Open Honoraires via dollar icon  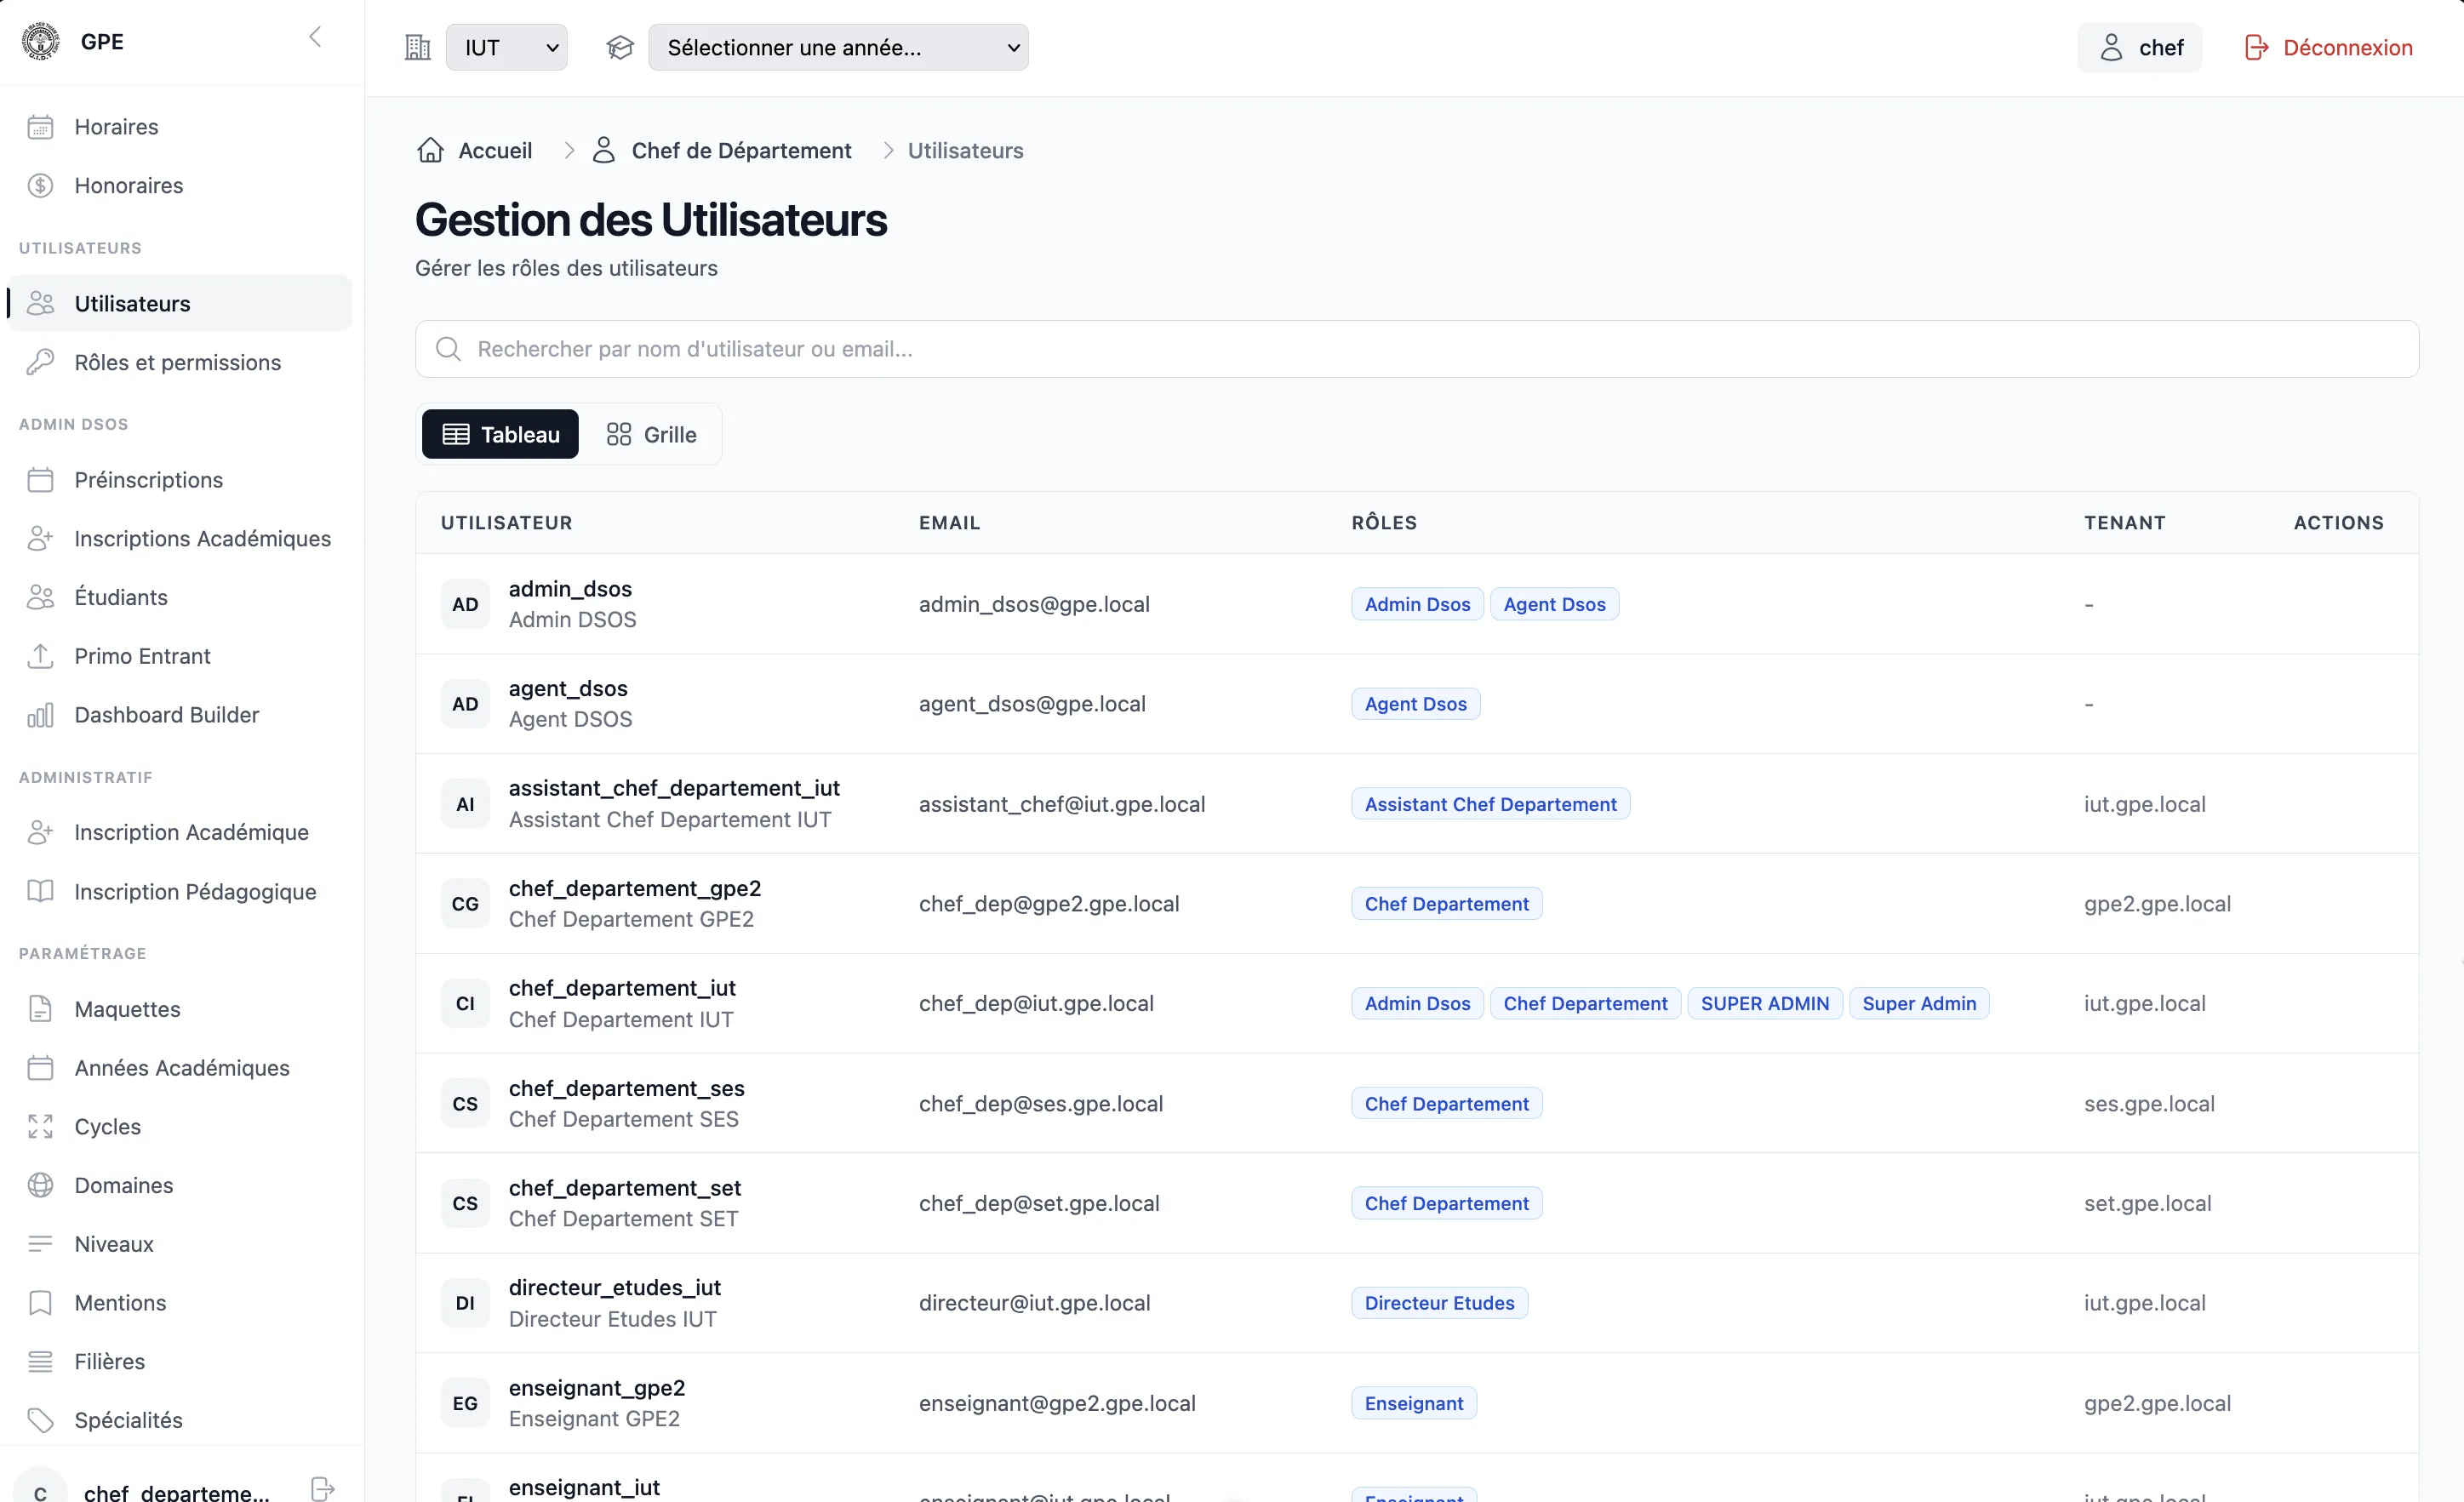tap(40, 185)
